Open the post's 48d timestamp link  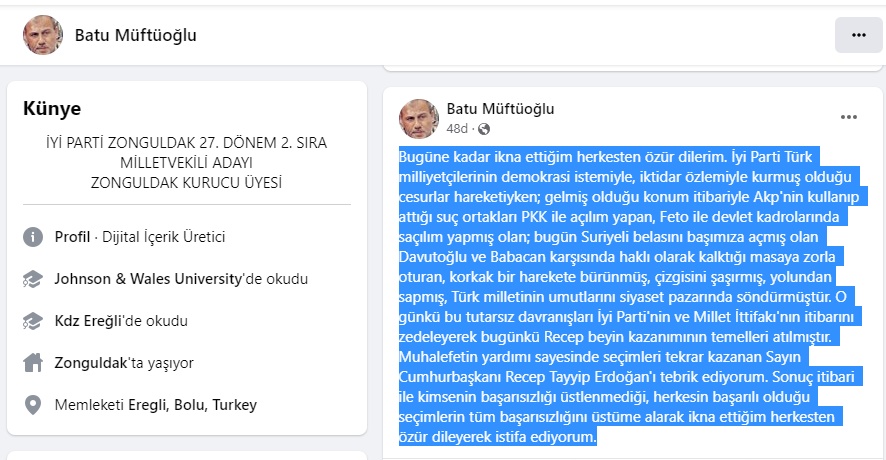pos(457,129)
